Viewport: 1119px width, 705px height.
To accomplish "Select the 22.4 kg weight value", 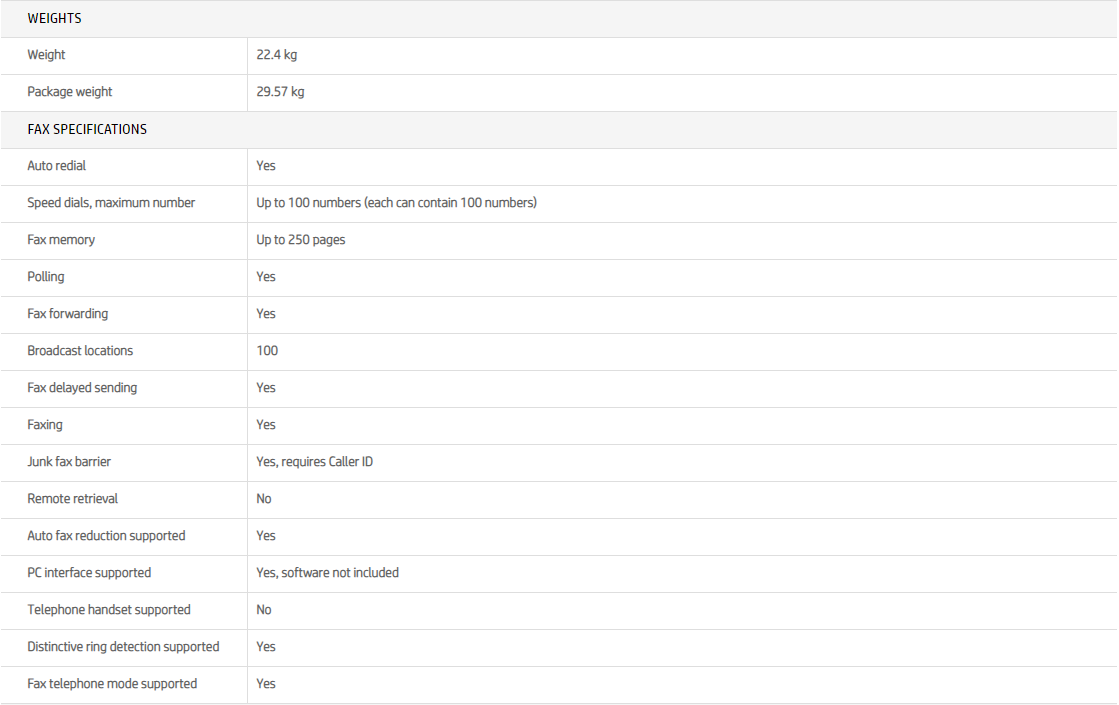I will [x=276, y=55].
